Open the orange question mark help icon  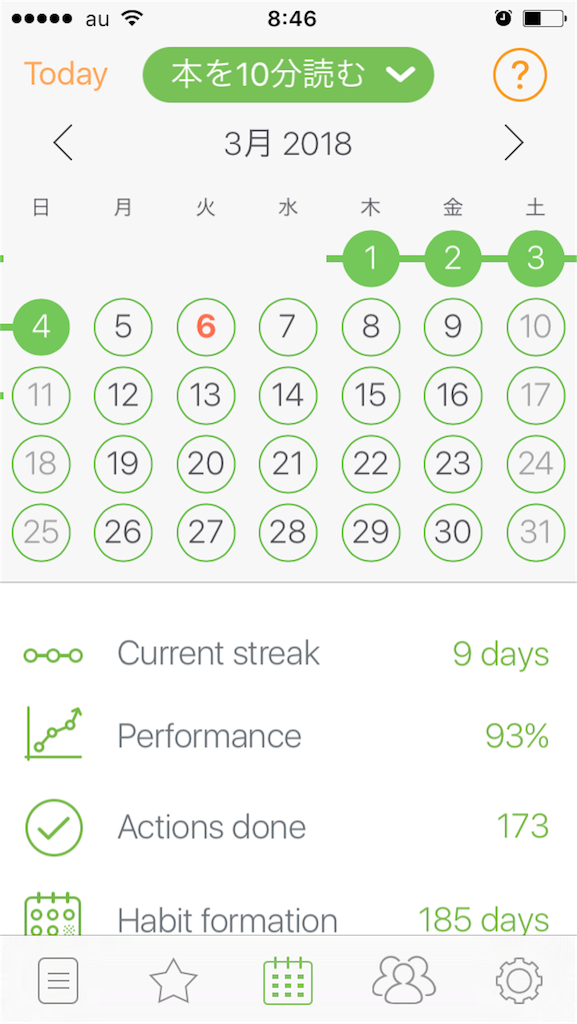[520, 75]
